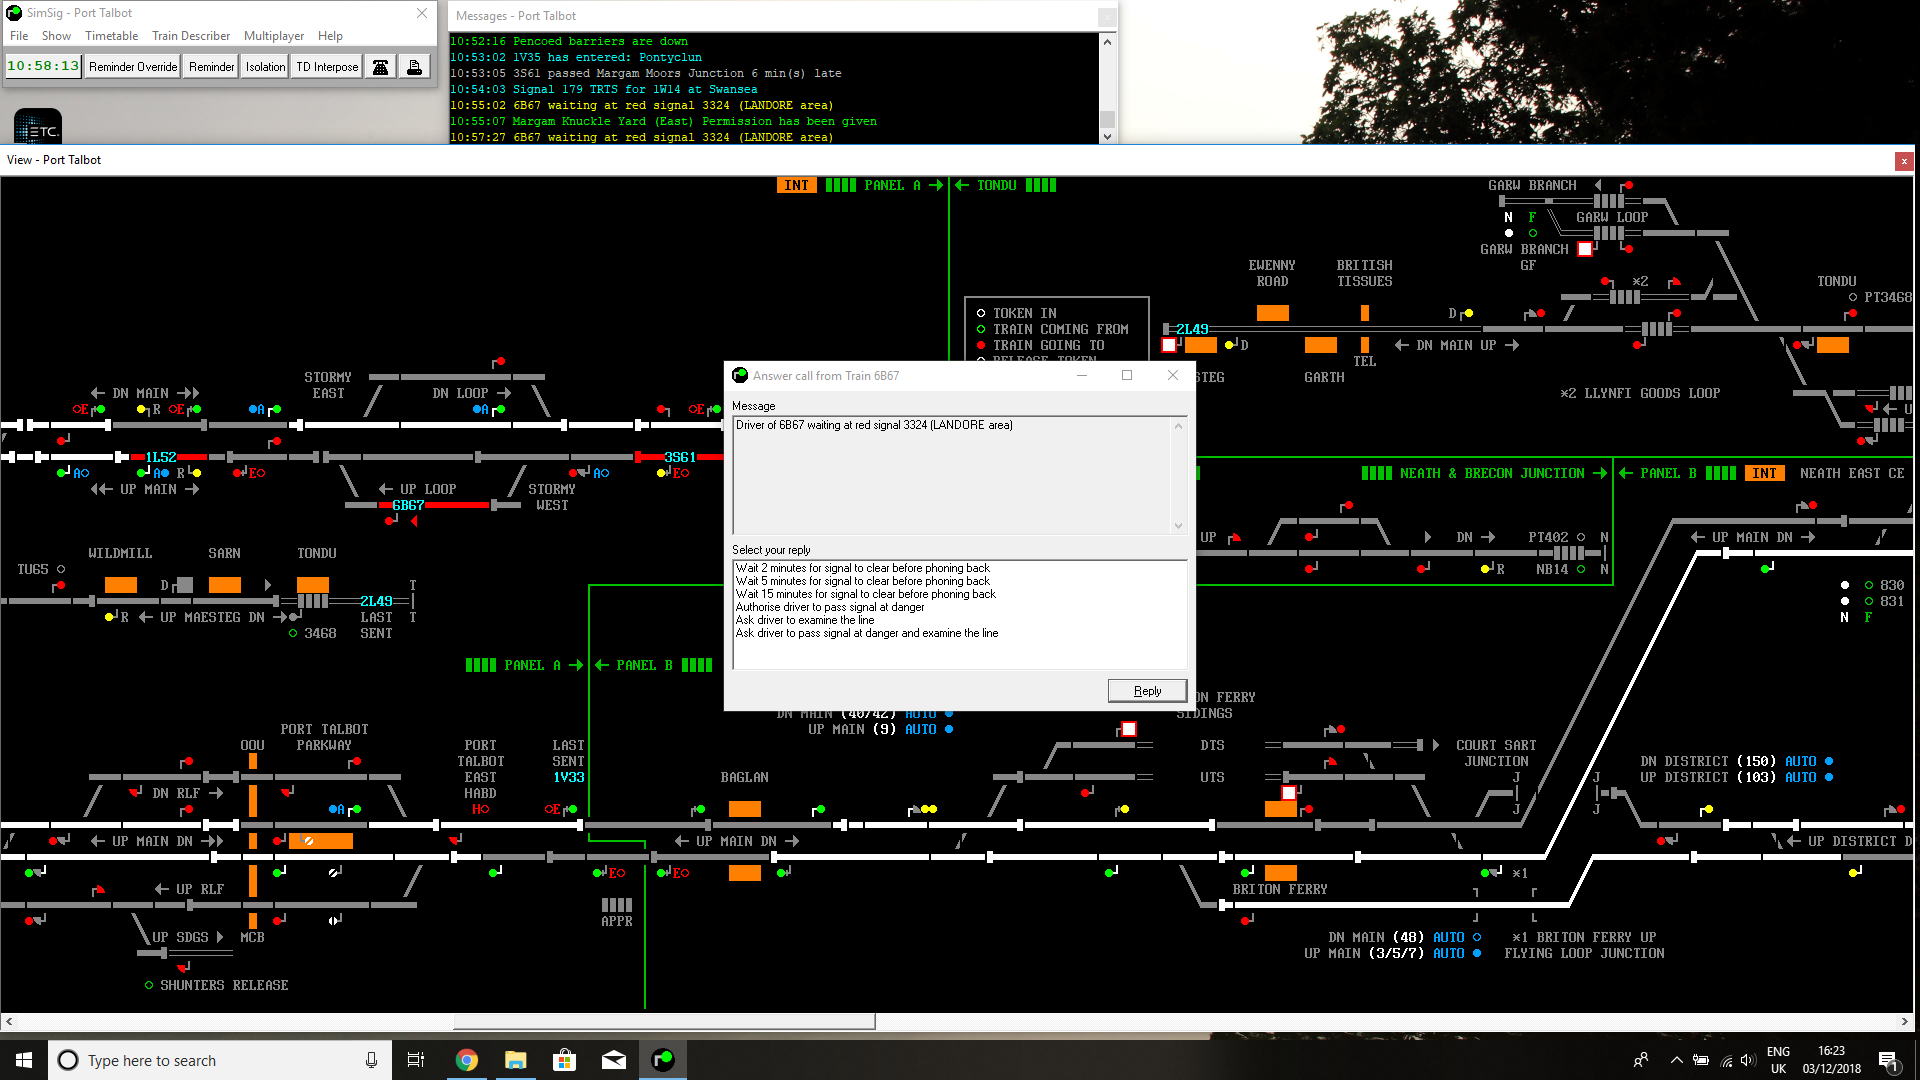Click the Reminder button
The image size is (1920, 1080).
211,67
